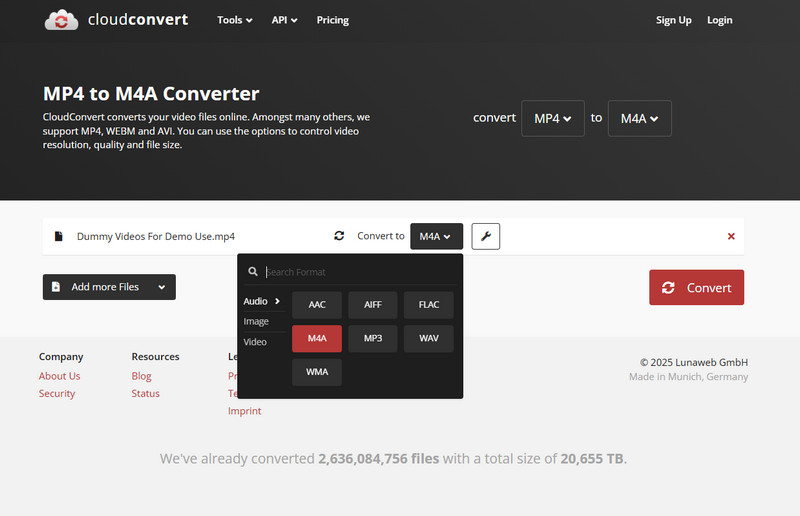Click the CloudConvert cloud logo icon
The image size is (800, 516).
[x=62, y=20]
